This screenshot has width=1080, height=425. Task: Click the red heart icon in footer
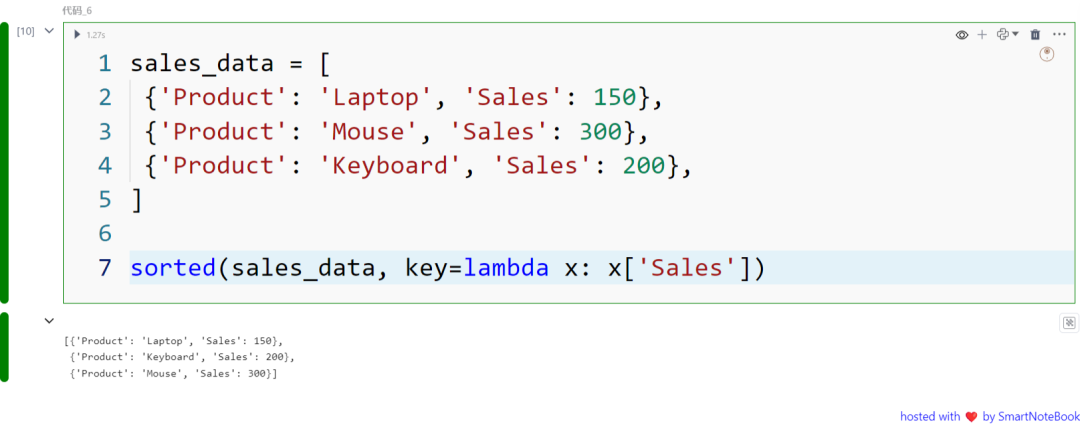971,417
